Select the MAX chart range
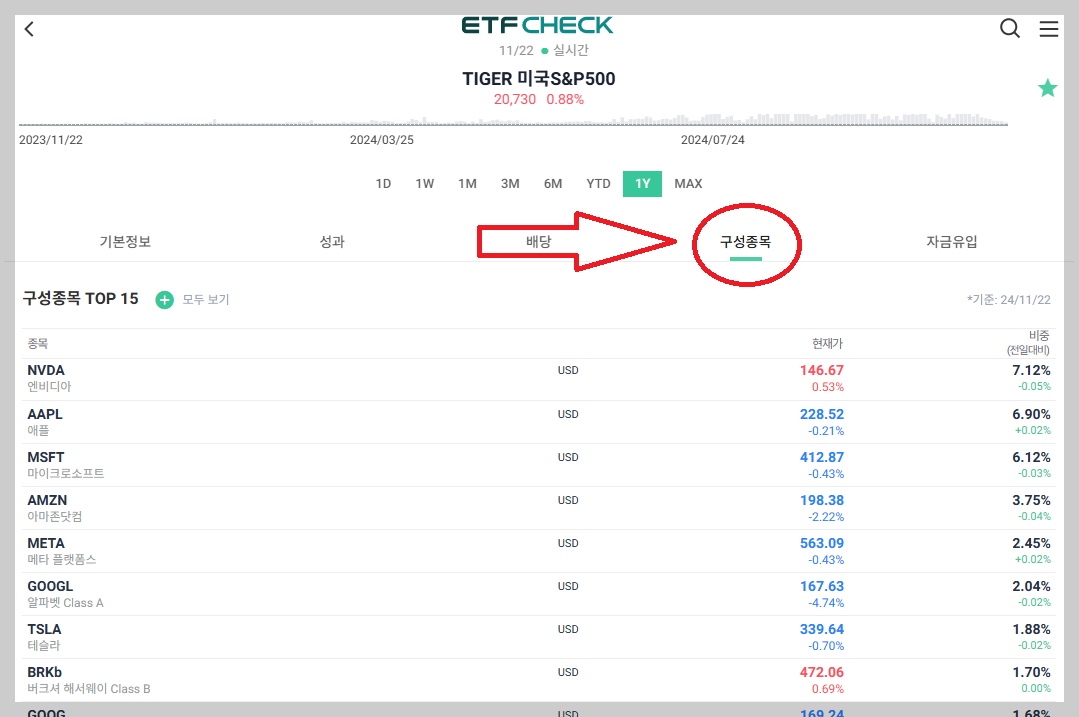Image resolution: width=1079 pixels, height=717 pixels. (x=688, y=184)
